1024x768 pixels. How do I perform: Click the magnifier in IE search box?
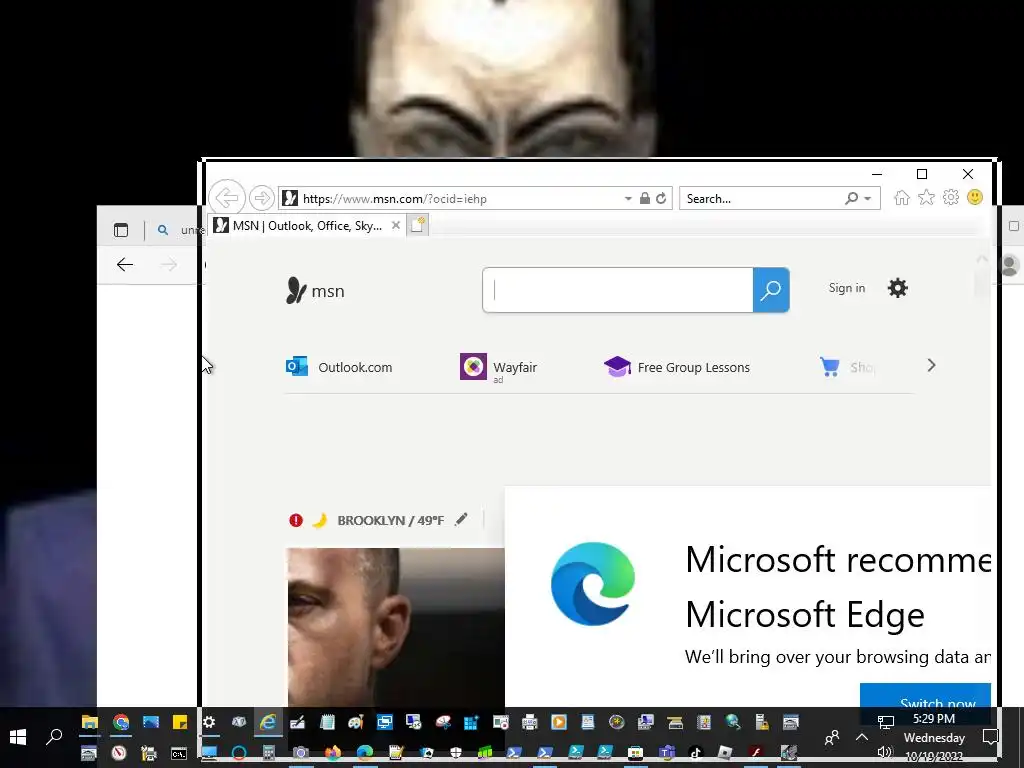coord(851,198)
